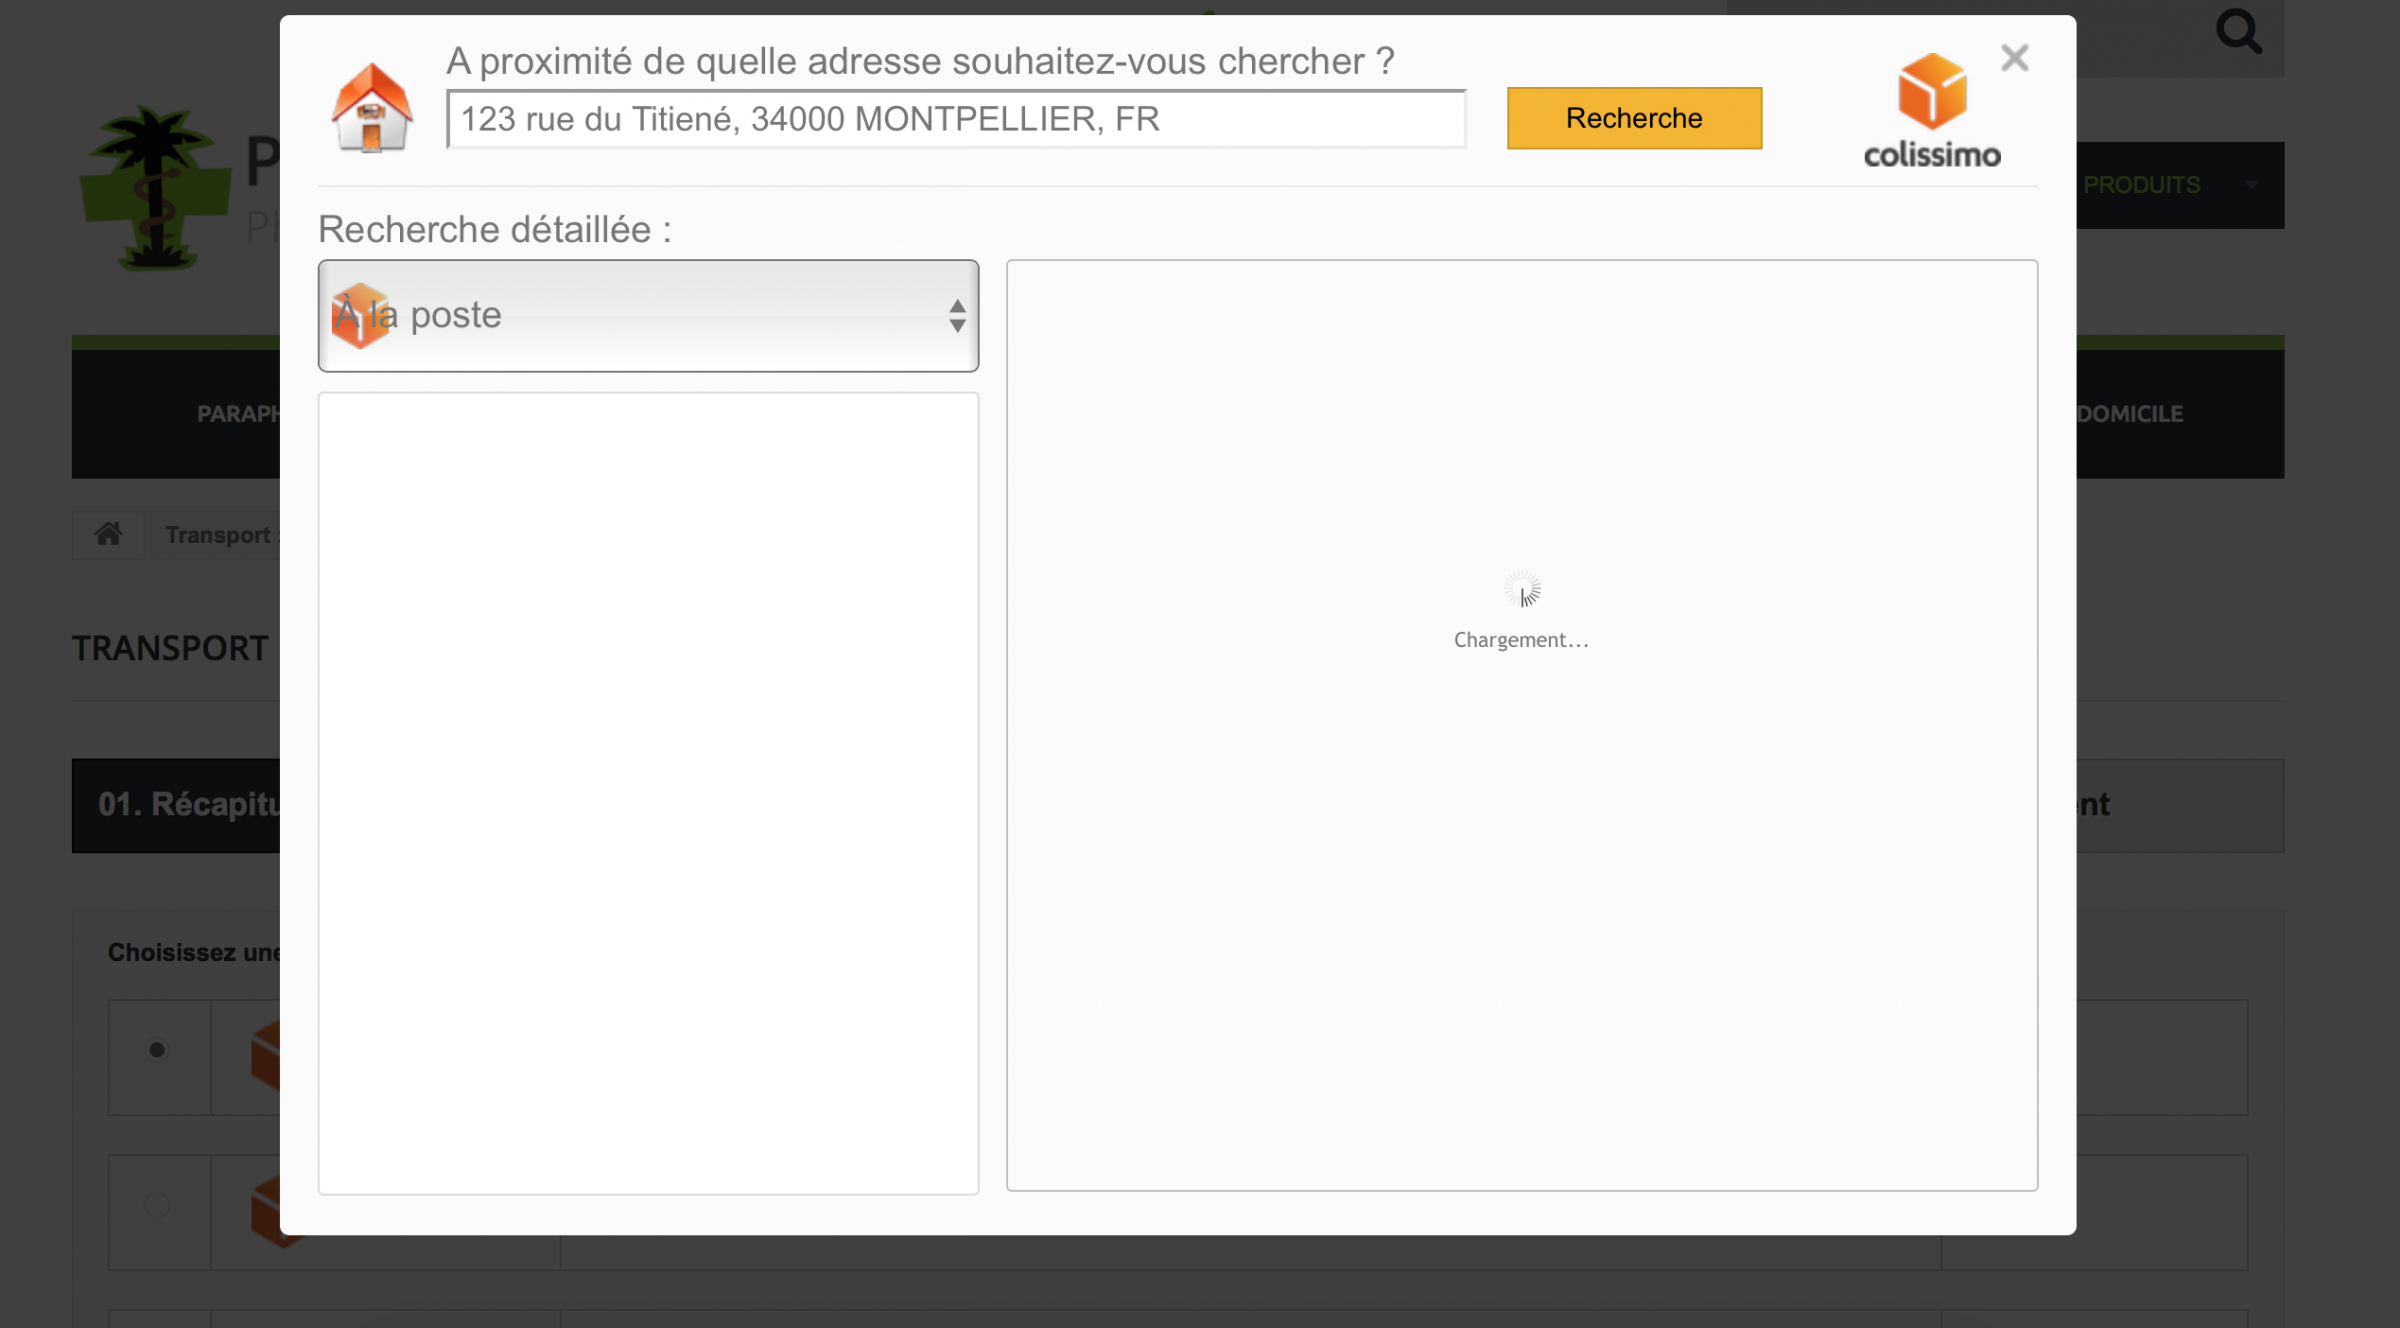This screenshot has height=1328, width=2400.
Task: Click the search magnifier in page header
Action: point(2238,33)
